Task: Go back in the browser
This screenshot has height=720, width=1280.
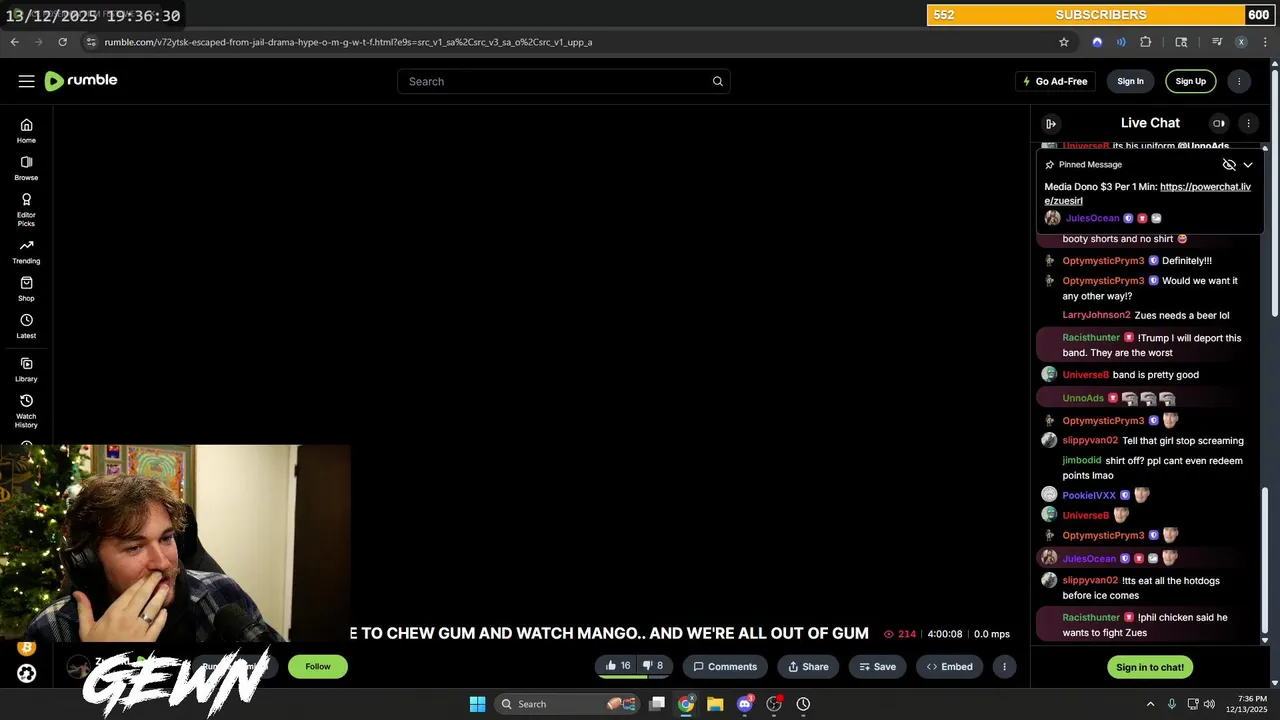Action: pos(14,42)
